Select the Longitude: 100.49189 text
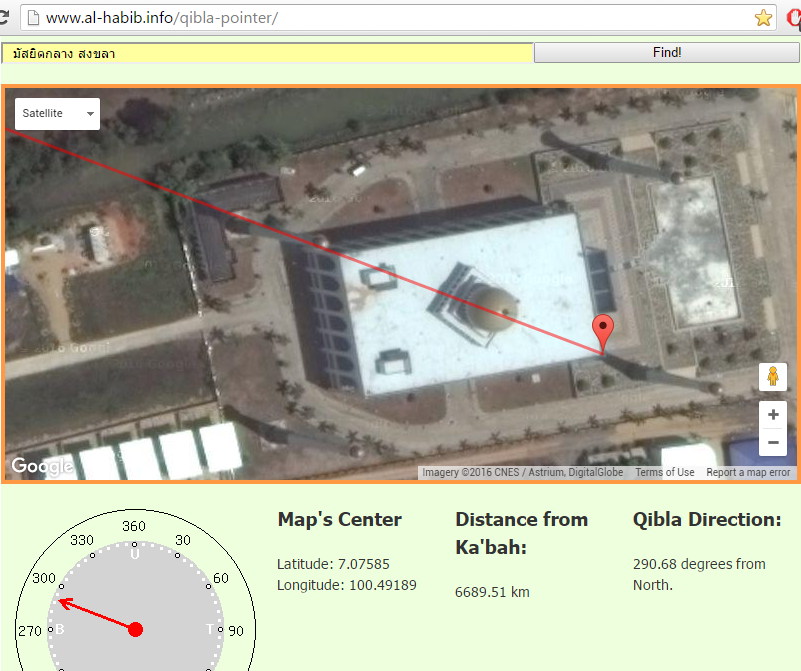The image size is (801, 671). coord(347,585)
